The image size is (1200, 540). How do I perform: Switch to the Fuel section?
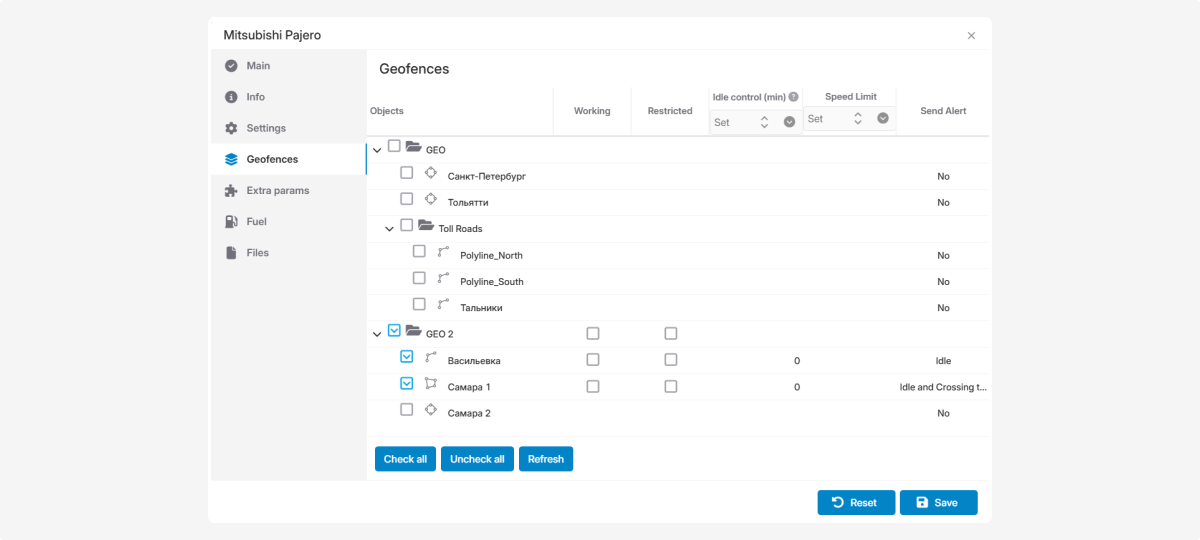click(258, 221)
